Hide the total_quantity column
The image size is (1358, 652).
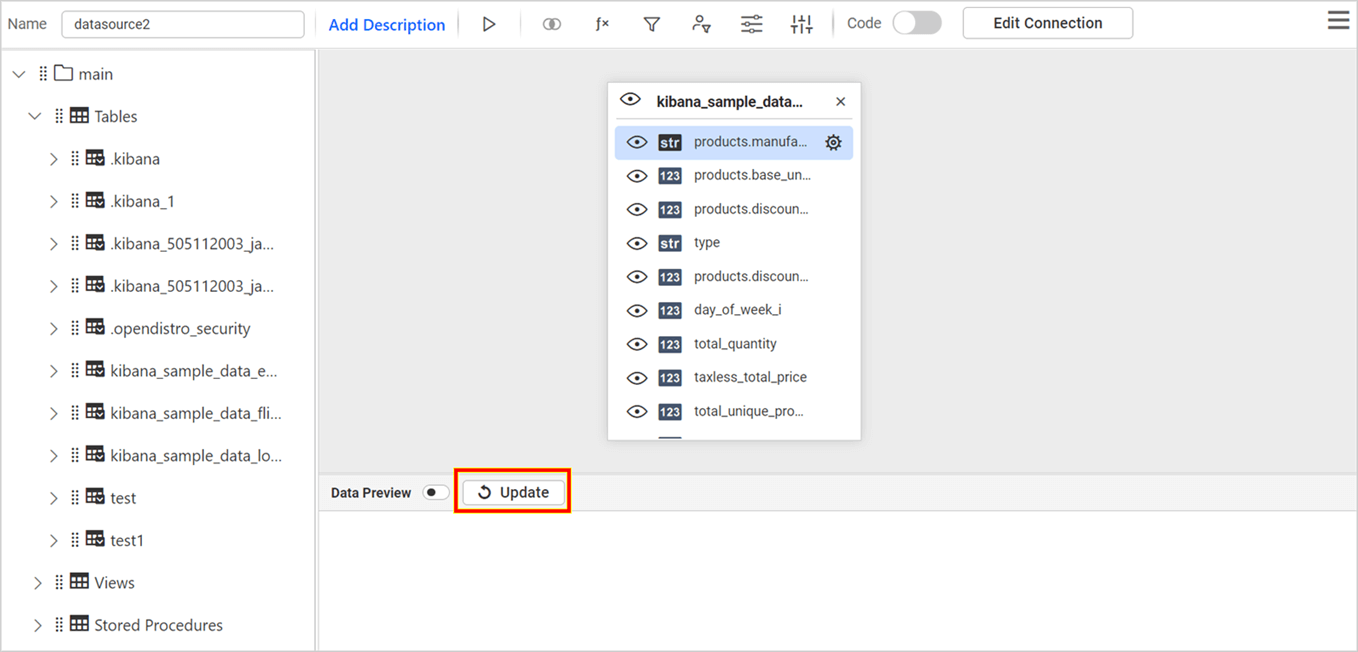coord(637,344)
